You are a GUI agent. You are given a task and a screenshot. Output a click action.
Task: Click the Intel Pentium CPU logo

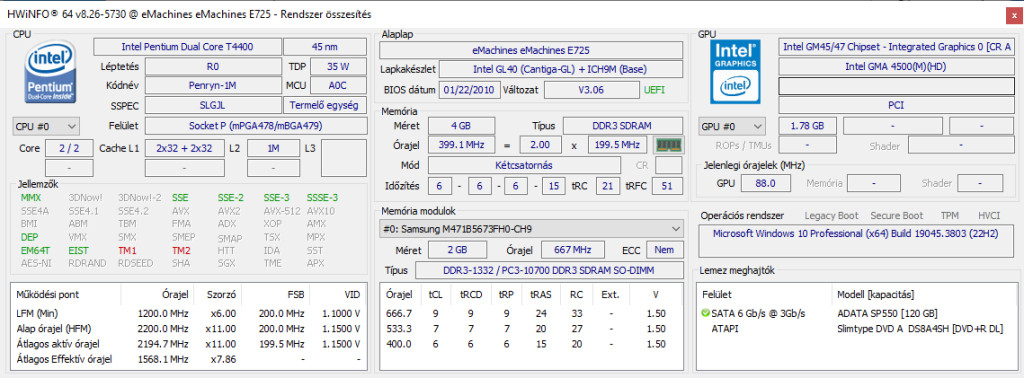pyautogui.click(x=51, y=72)
